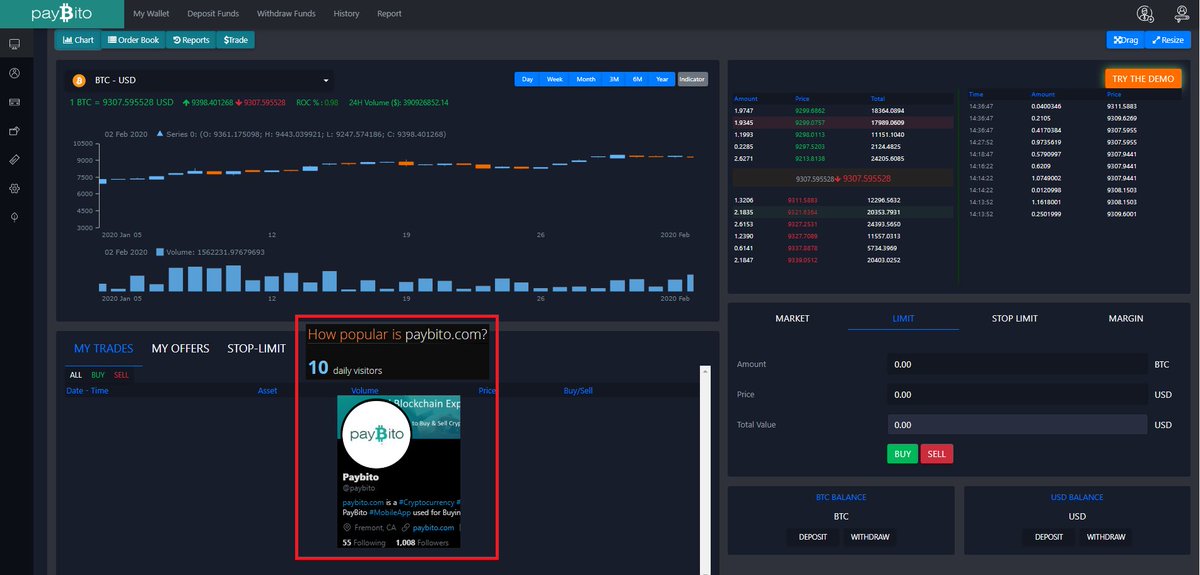Image resolution: width=1200 pixels, height=575 pixels.
Task: Switch to the MY OFFERS tab
Action: click(181, 348)
